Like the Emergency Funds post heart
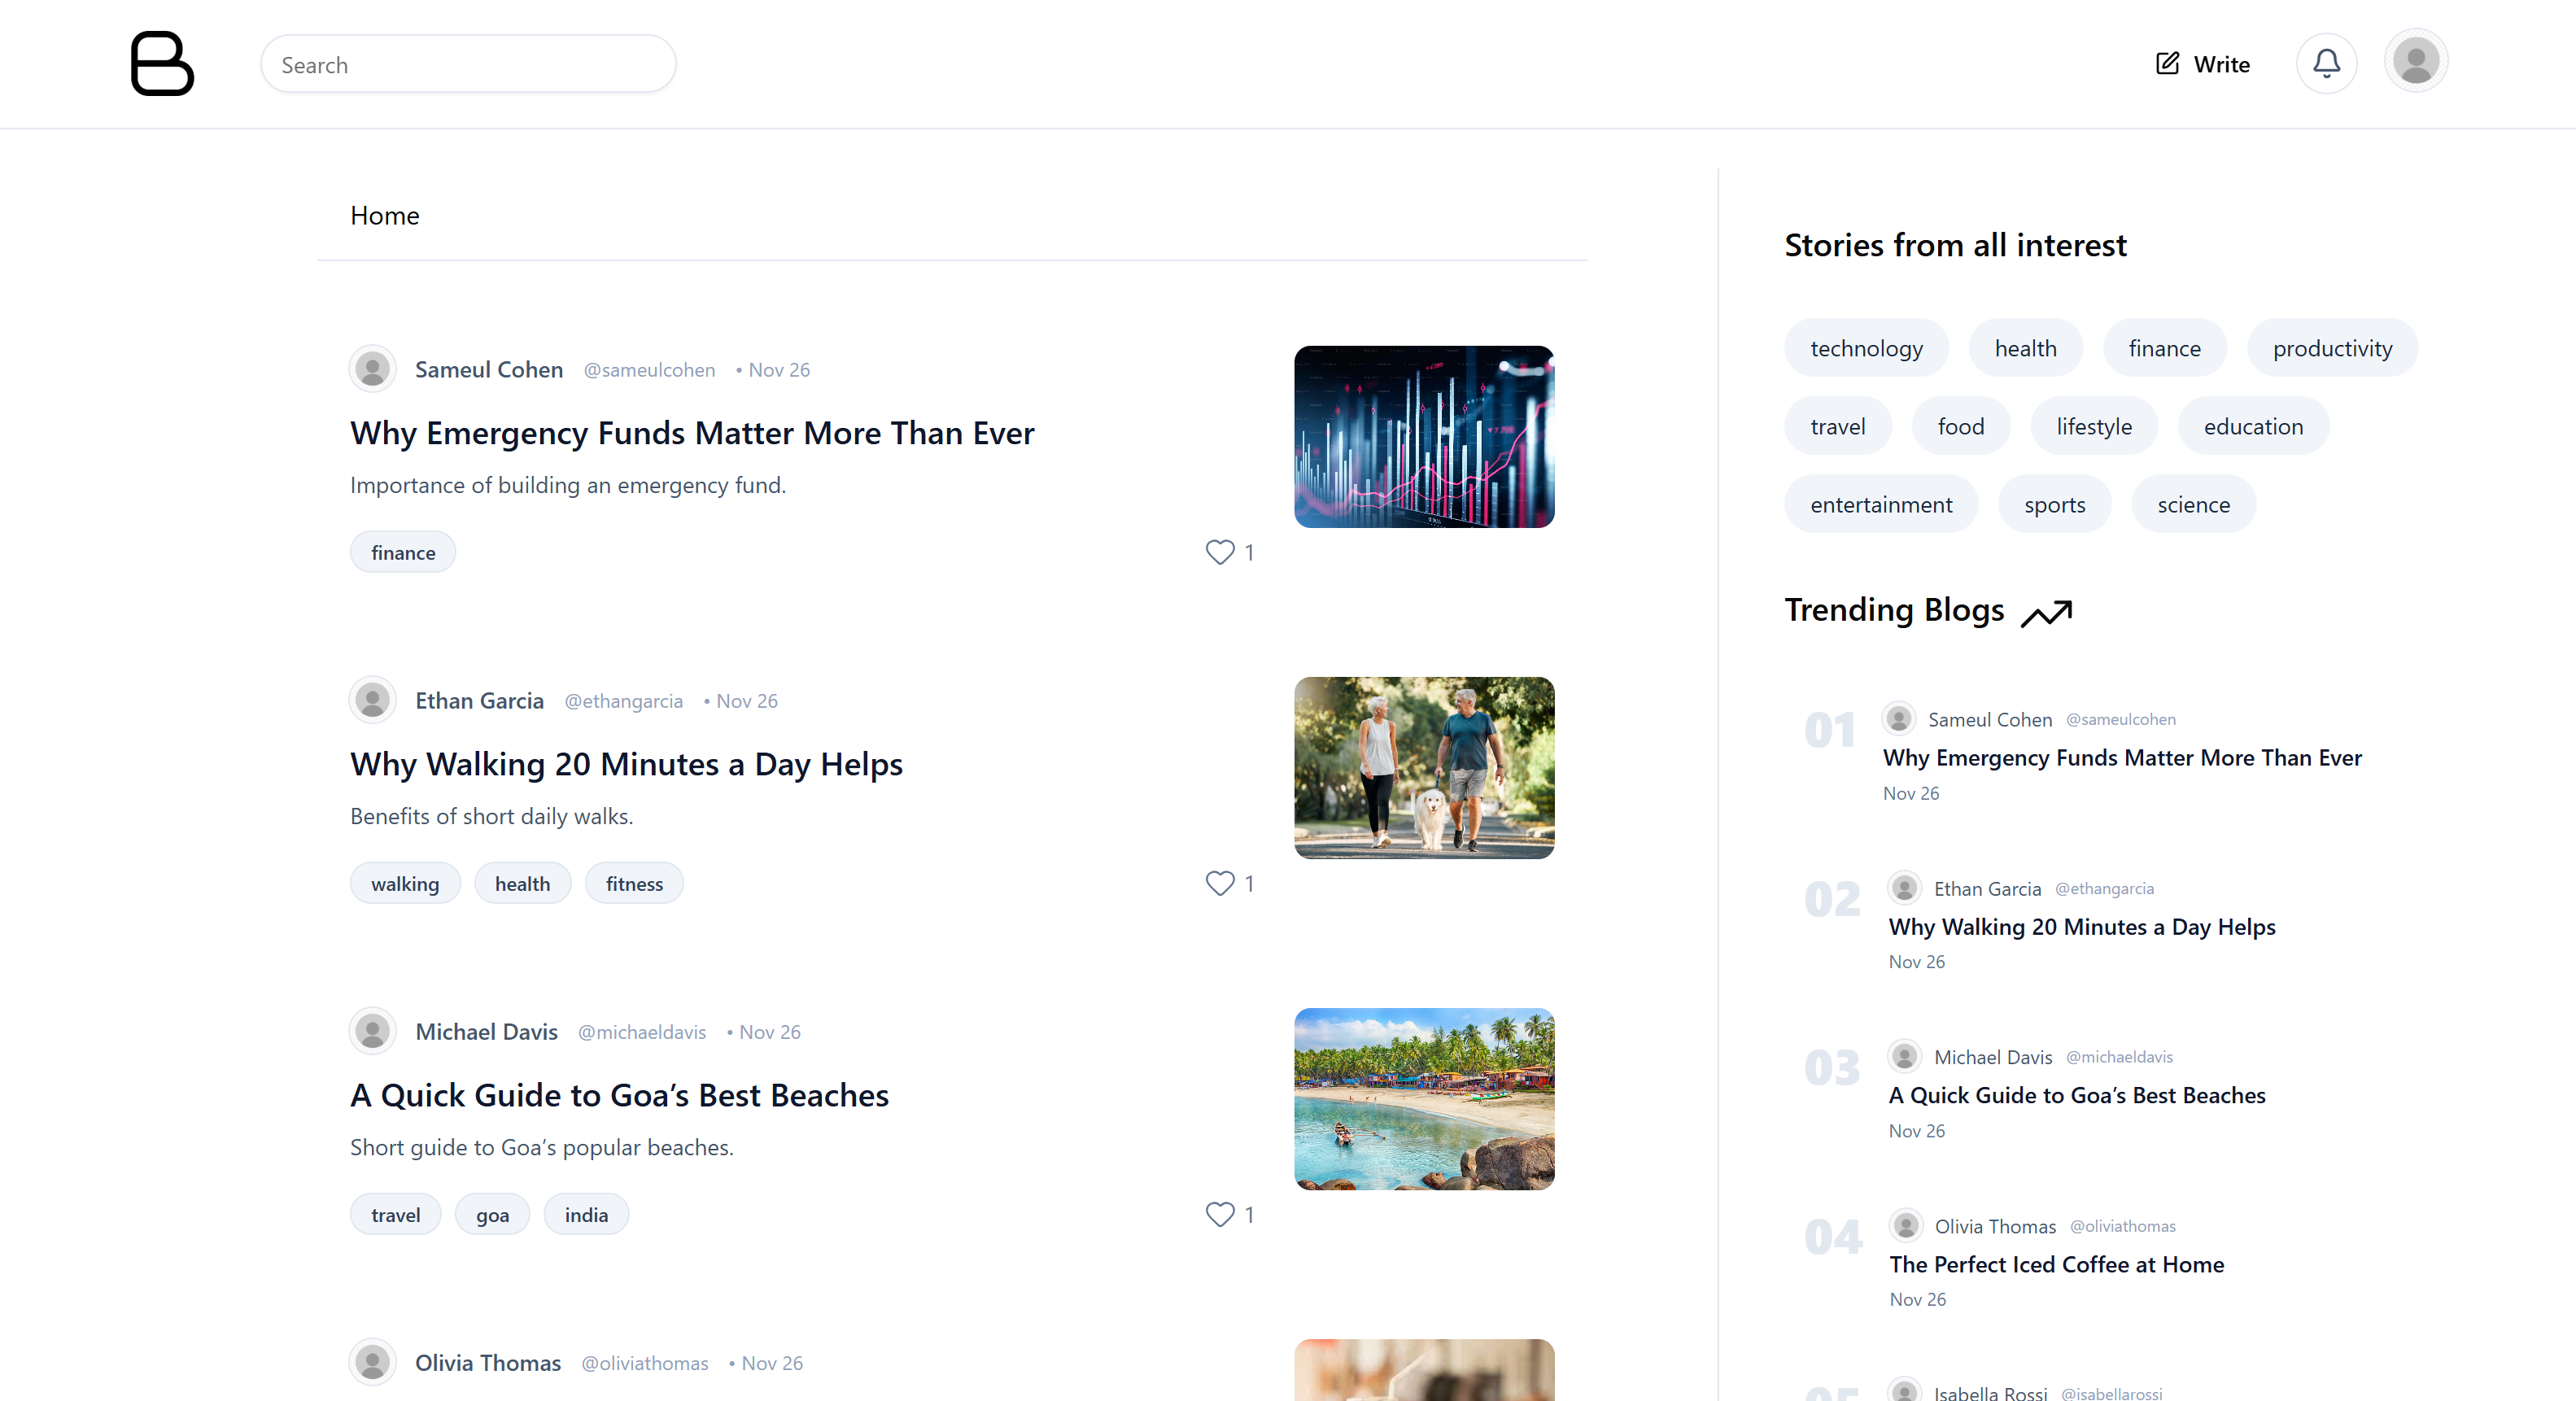 (x=1219, y=552)
